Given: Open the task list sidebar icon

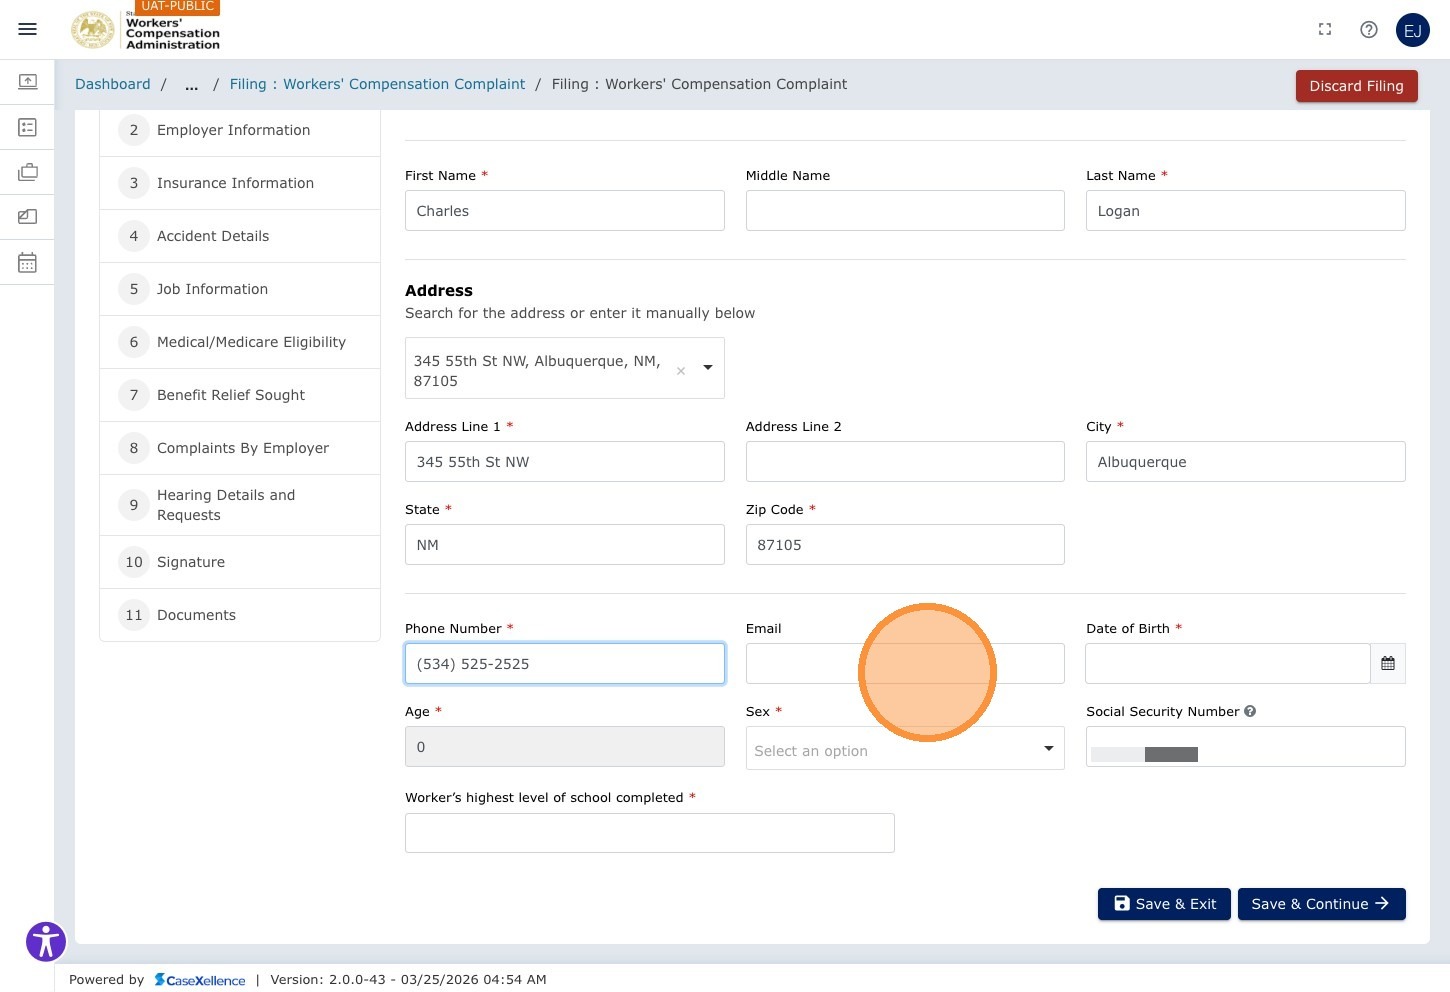Looking at the screenshot, I should pos(28,127).
